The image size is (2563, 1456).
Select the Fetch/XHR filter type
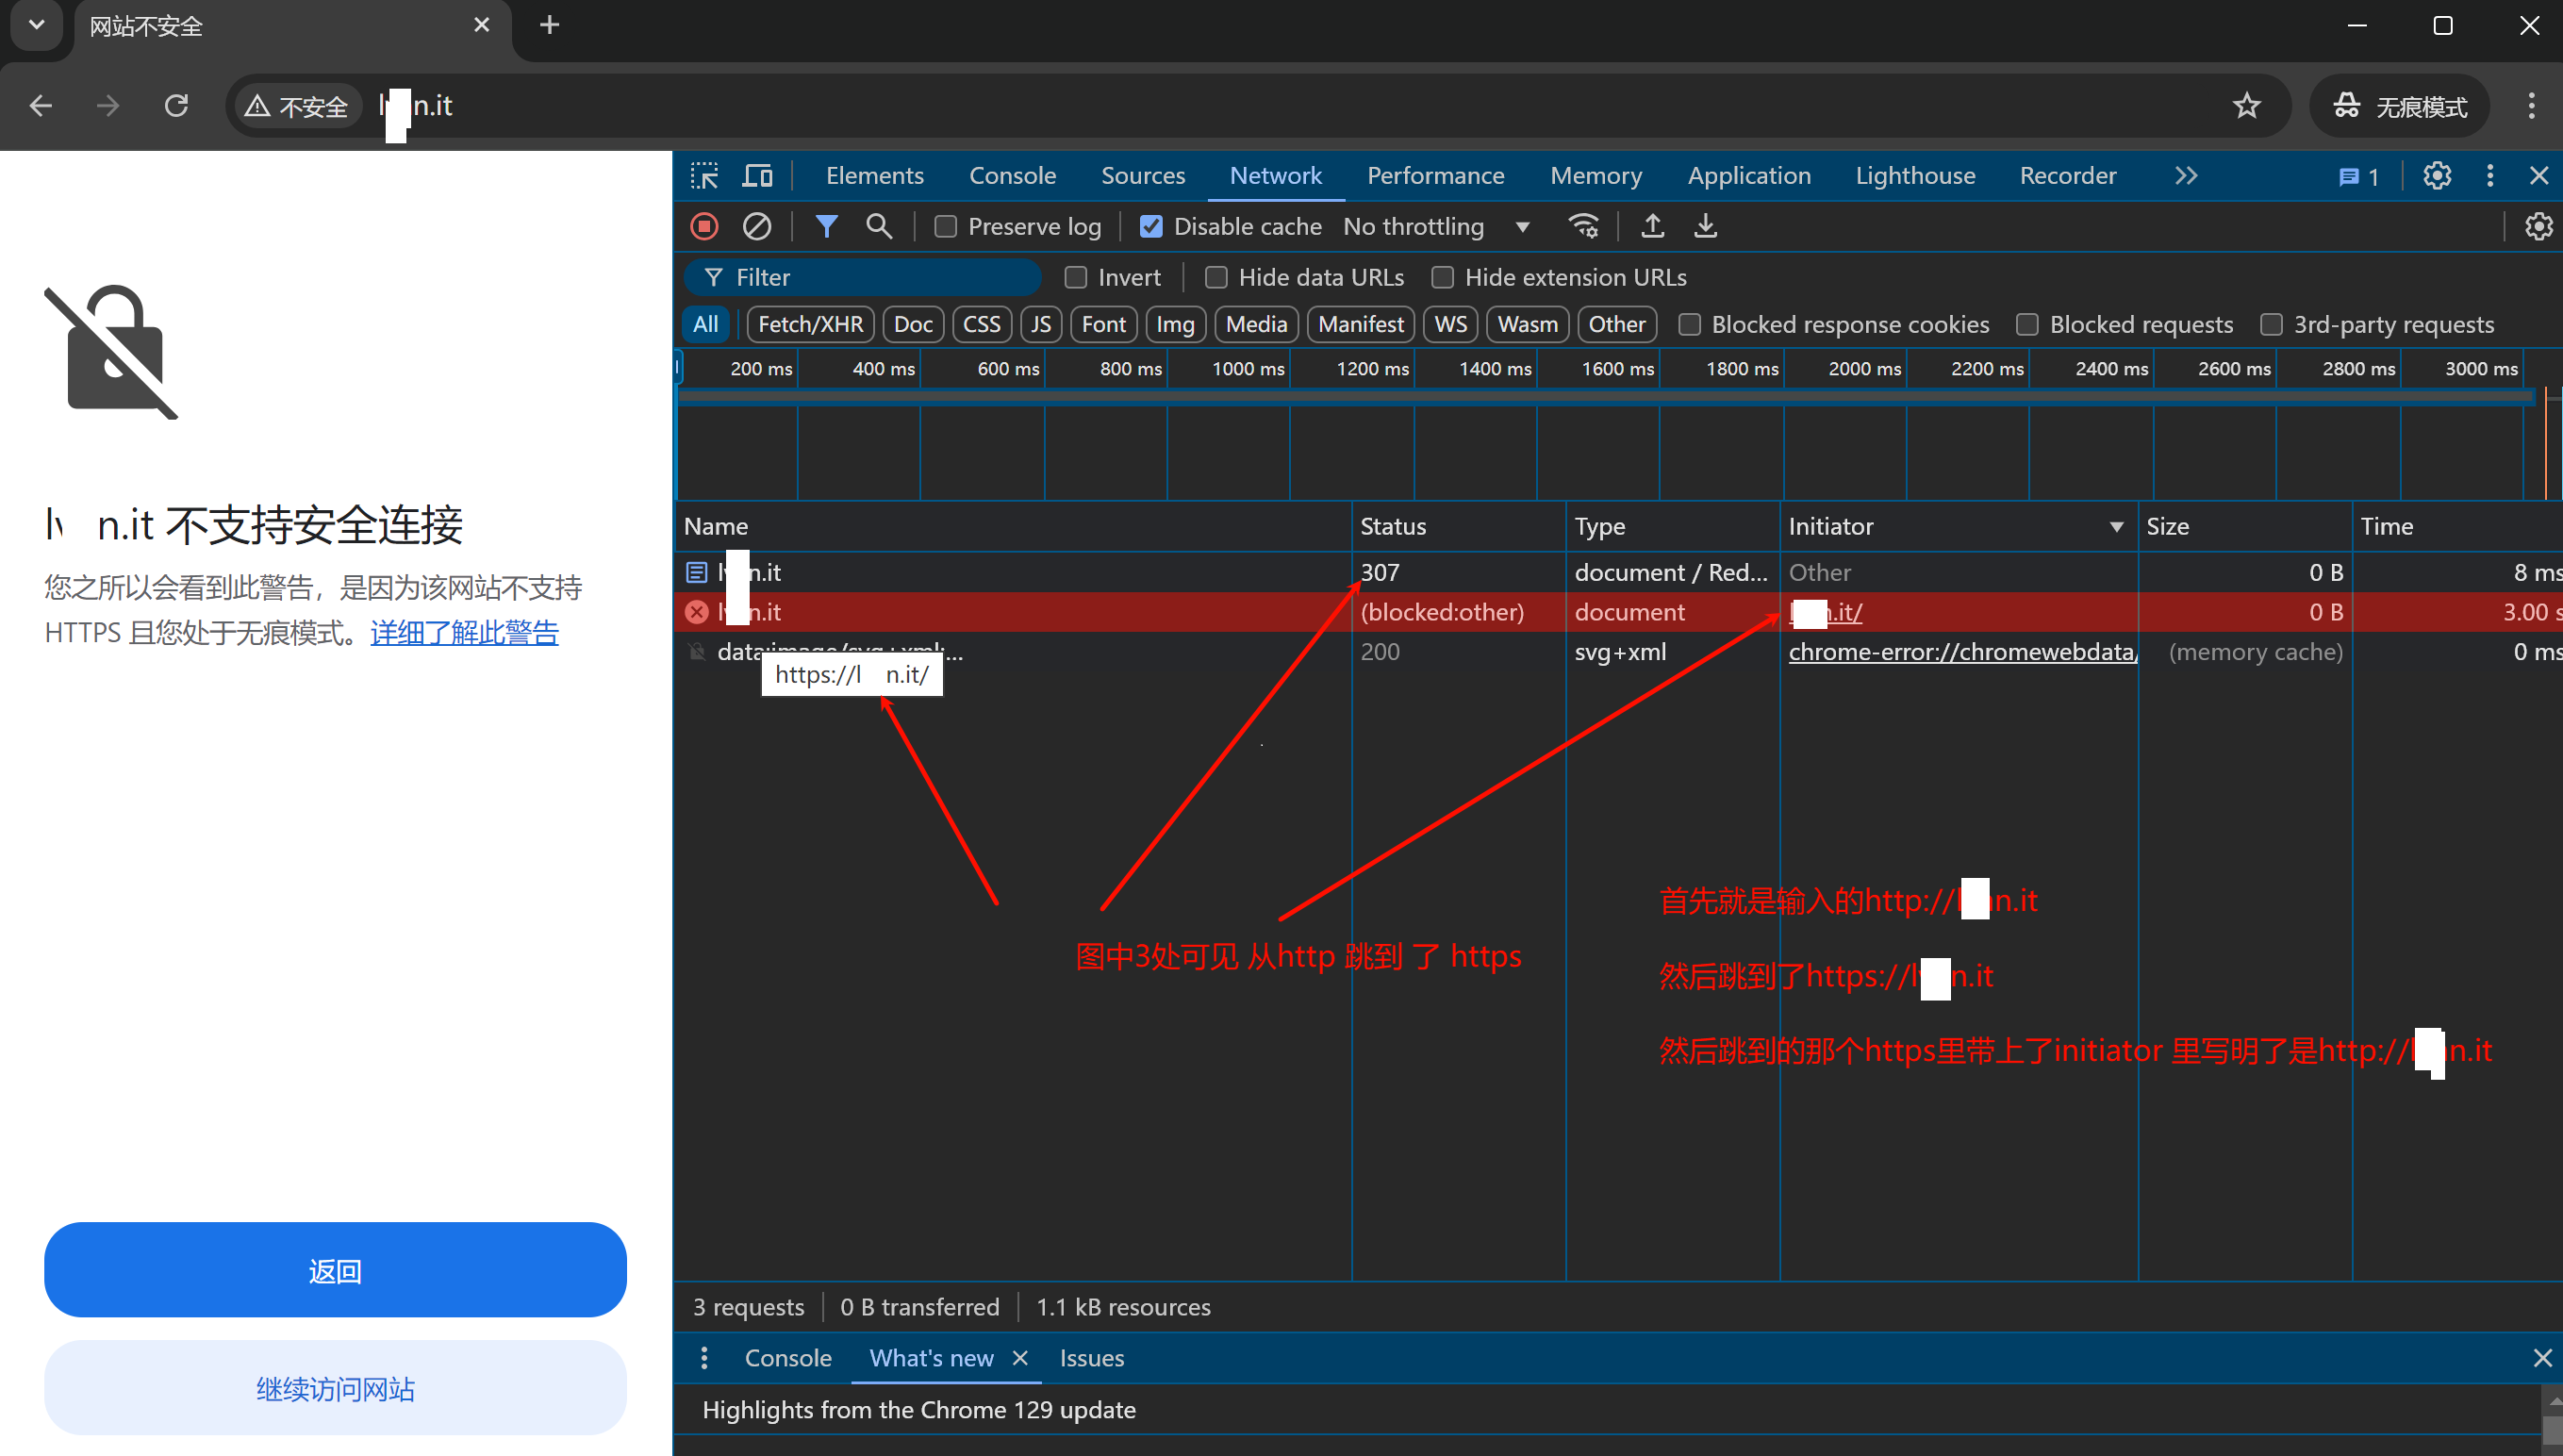pyautogui.click(x=810, y=325)
